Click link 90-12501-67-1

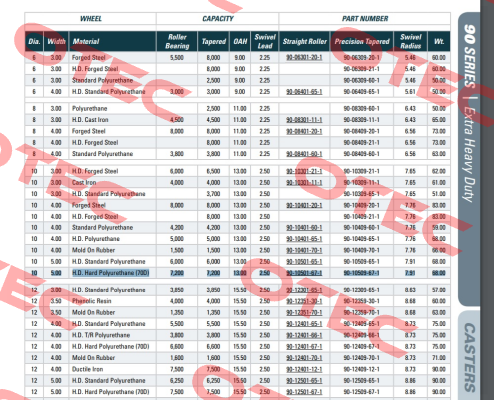(x=304, y=392)
